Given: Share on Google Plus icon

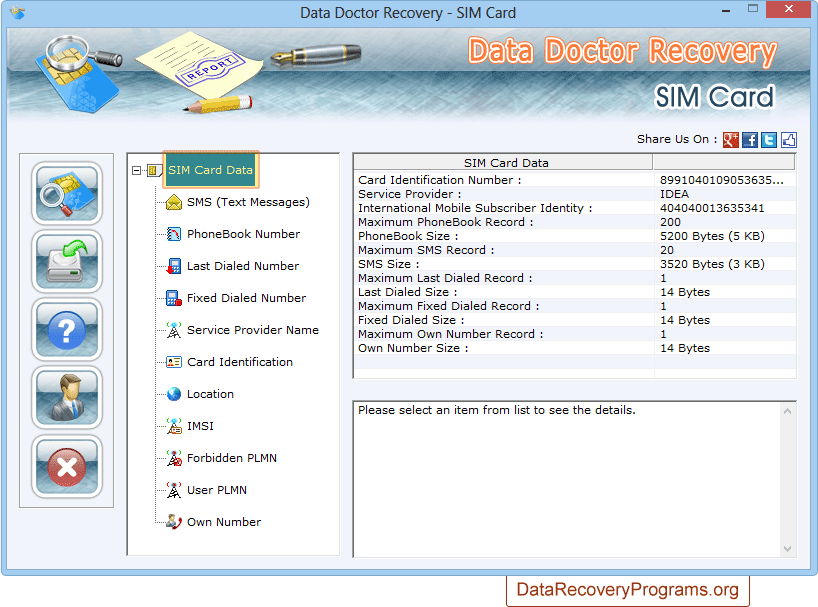Looking at the screenshot, I should click(730, 140).
